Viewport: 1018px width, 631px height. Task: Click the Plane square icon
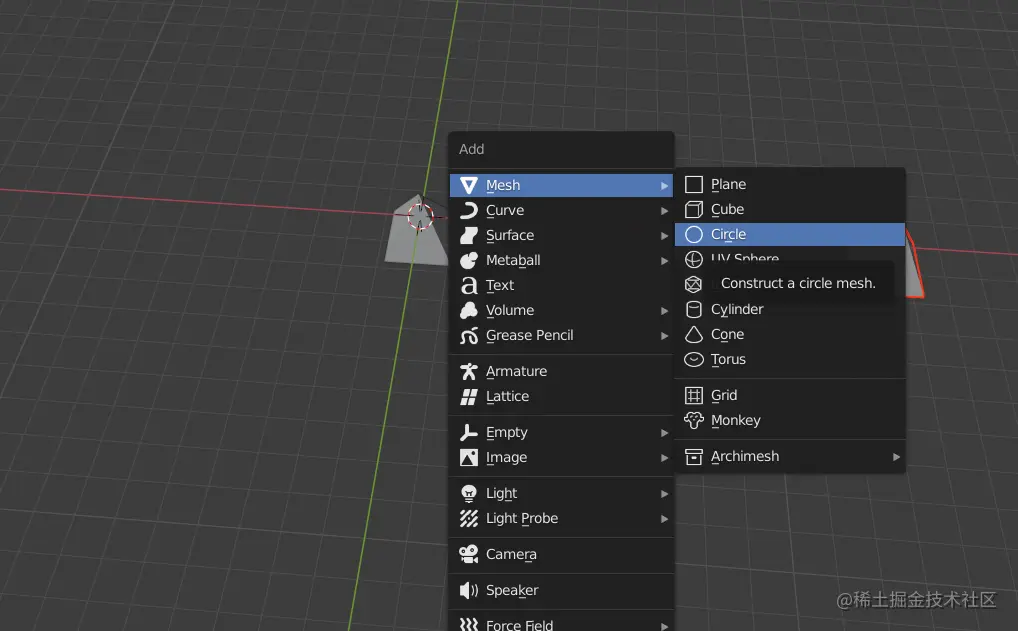pos(693,185)
